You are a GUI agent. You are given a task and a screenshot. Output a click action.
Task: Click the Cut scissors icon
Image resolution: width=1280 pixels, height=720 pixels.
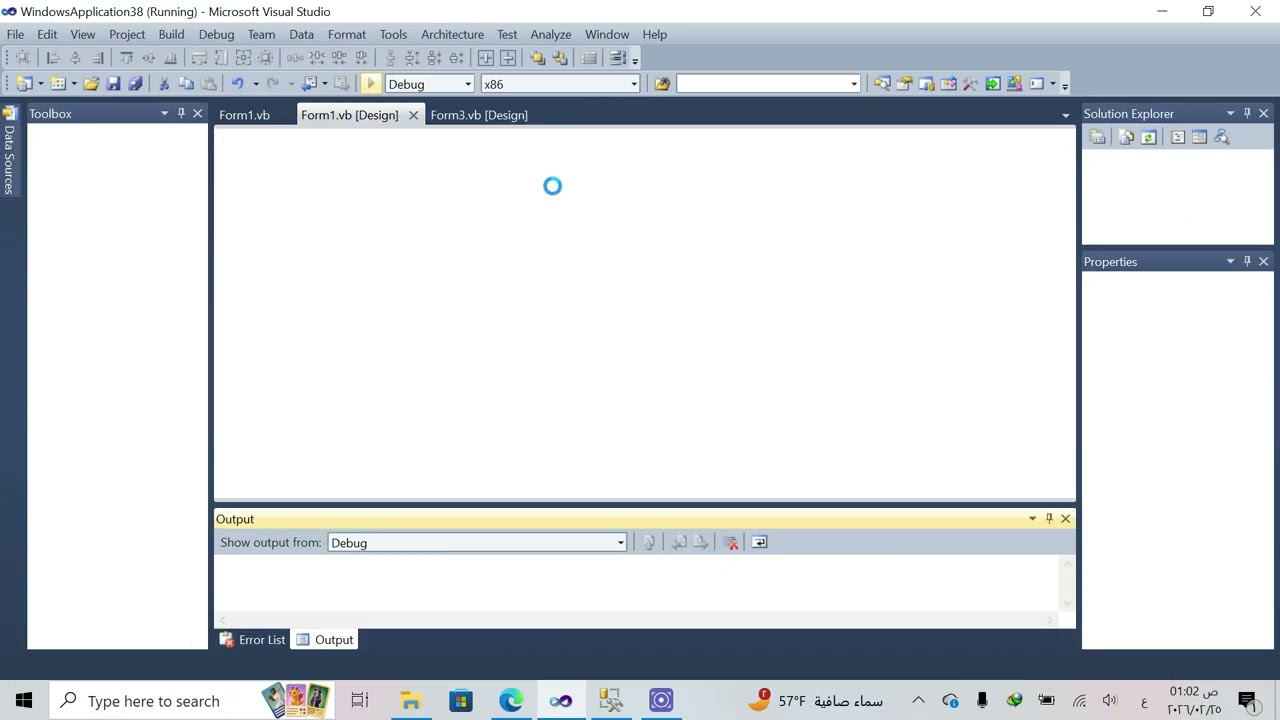tap(164, 84)
